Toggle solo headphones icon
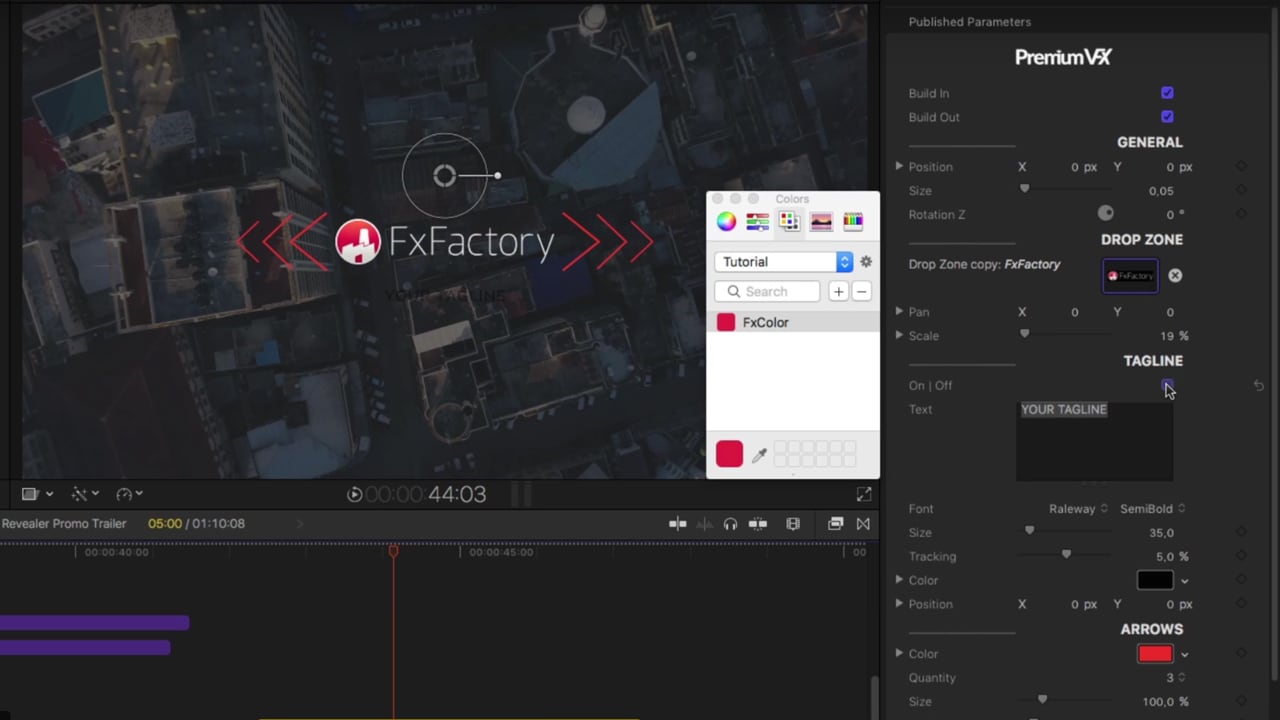 coord(730,523)
